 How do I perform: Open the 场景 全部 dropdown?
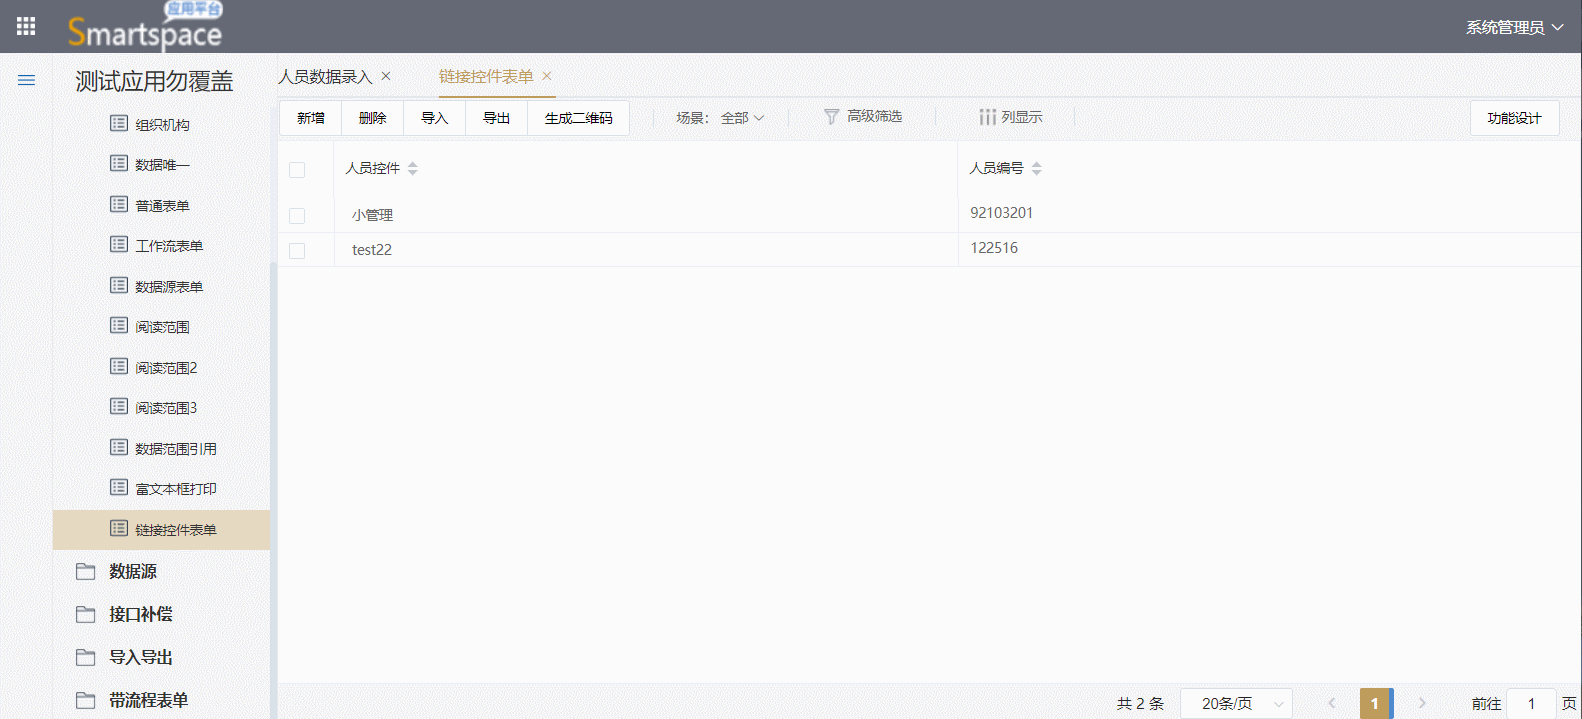click(x=742, y=118)
